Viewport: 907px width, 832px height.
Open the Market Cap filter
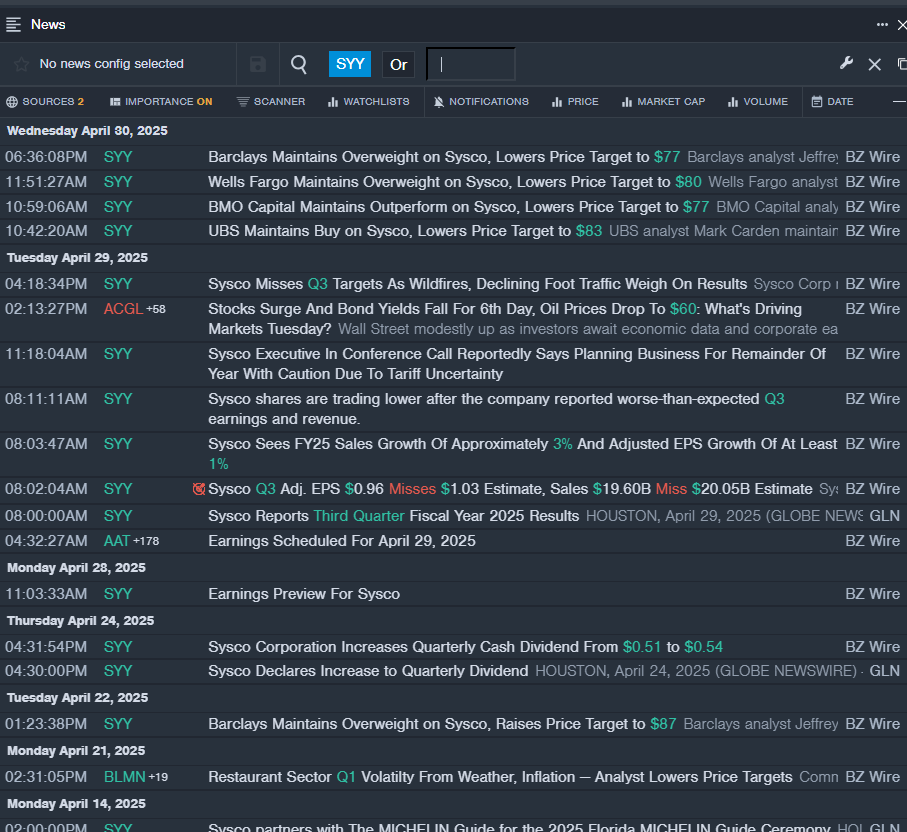coord(663,102)
